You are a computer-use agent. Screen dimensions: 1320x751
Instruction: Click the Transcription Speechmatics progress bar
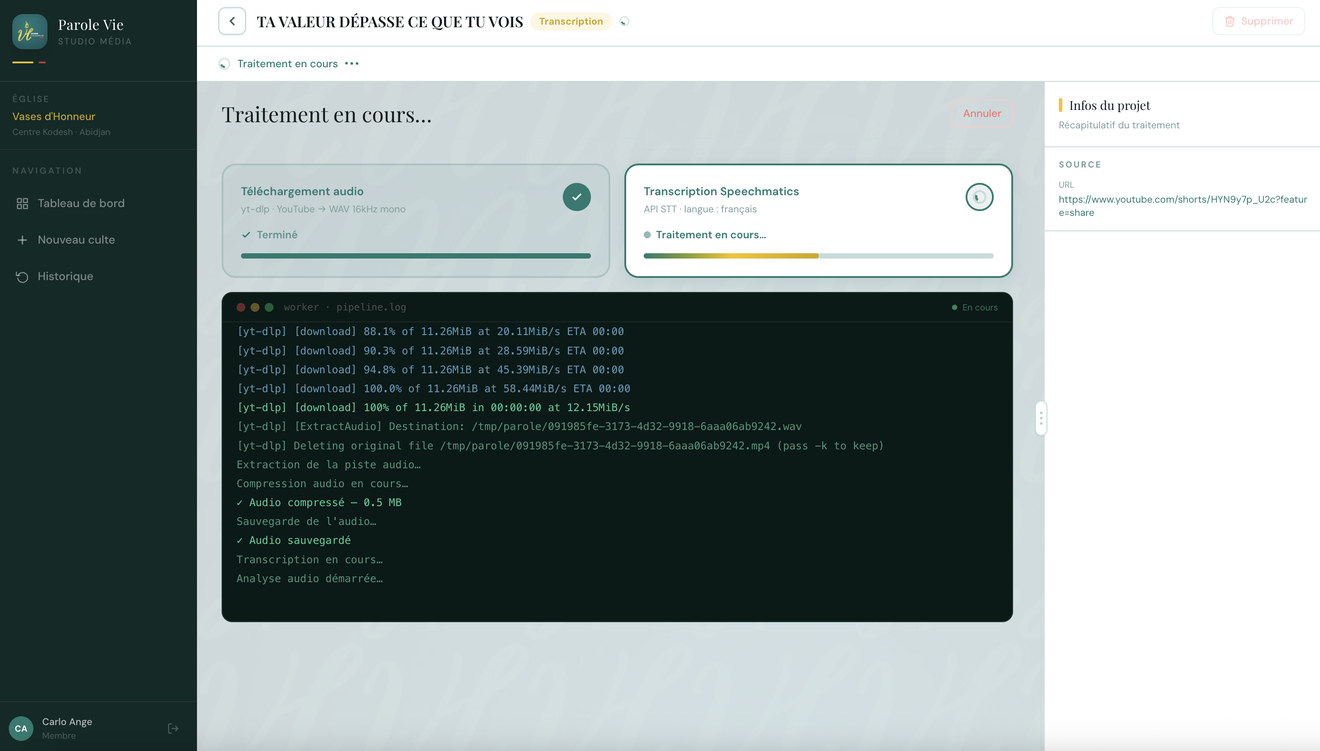point(819,256)
